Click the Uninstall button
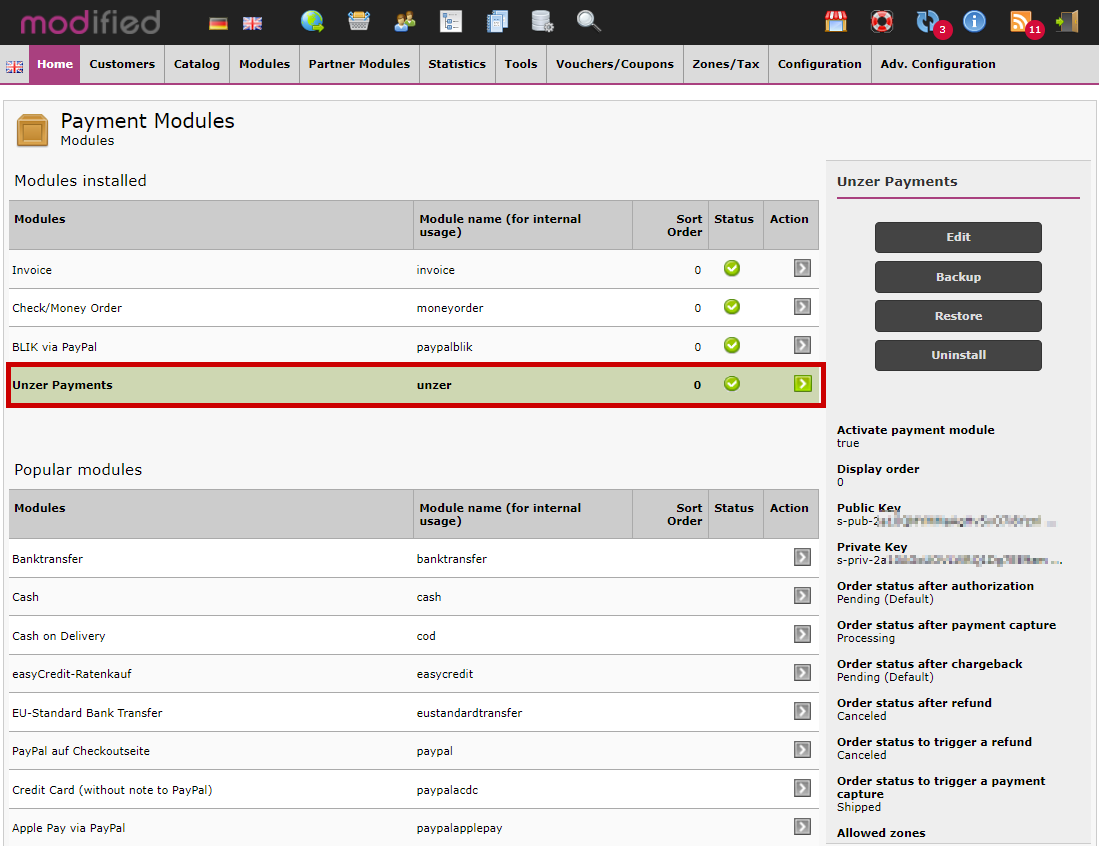 [958, 355]
